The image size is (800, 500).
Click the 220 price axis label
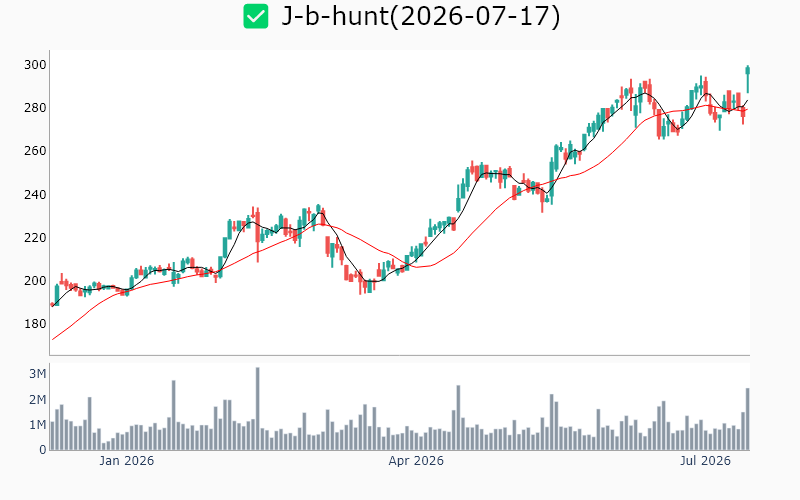coord(35,238)
